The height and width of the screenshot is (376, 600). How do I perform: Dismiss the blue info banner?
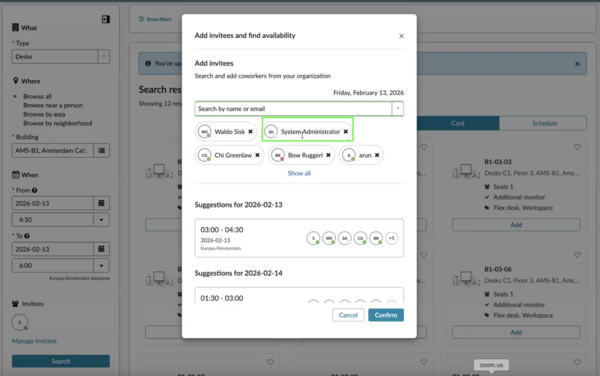(x=577, y=64)
